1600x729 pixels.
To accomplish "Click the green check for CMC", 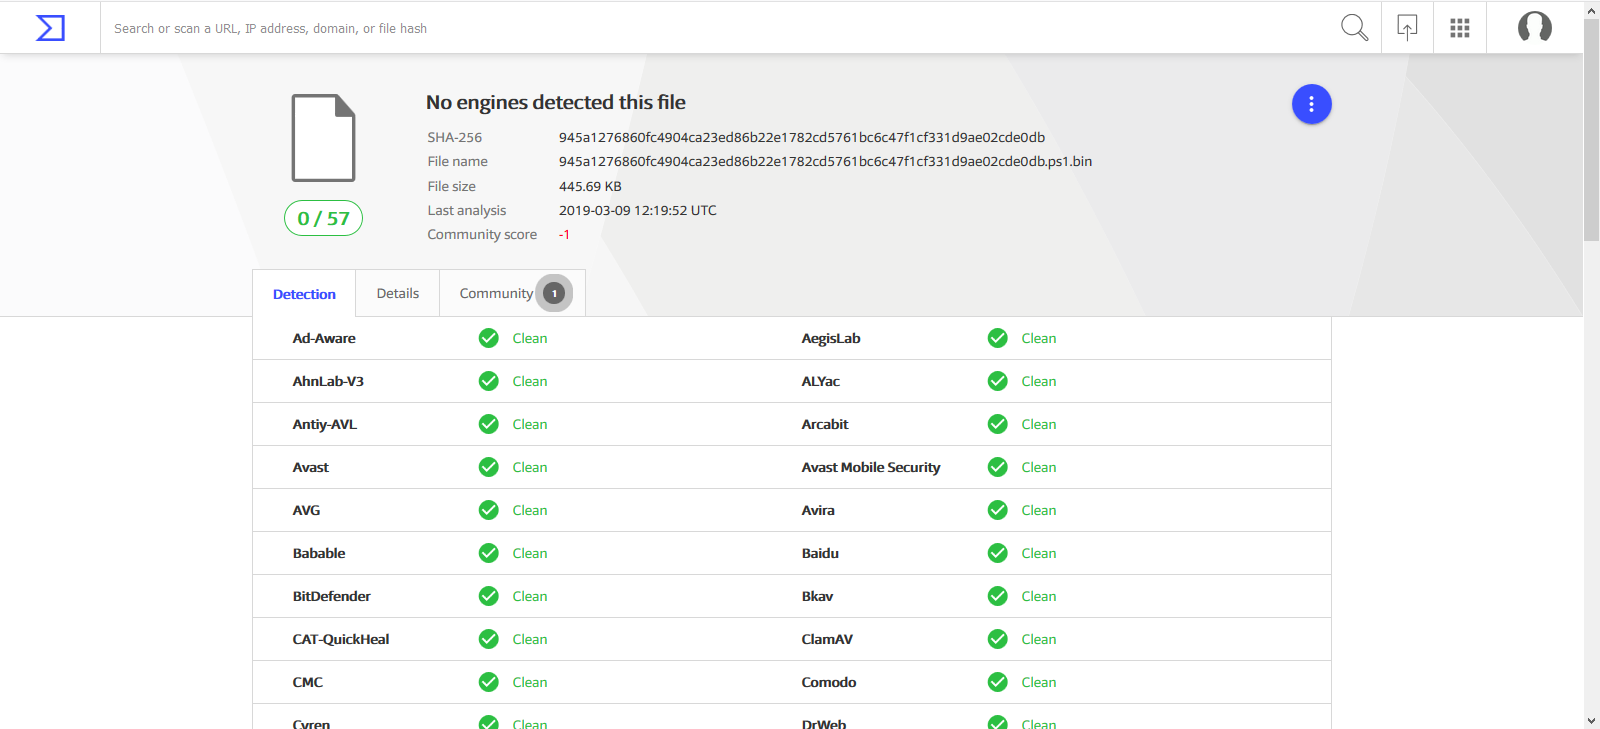I will coord(488,682).
